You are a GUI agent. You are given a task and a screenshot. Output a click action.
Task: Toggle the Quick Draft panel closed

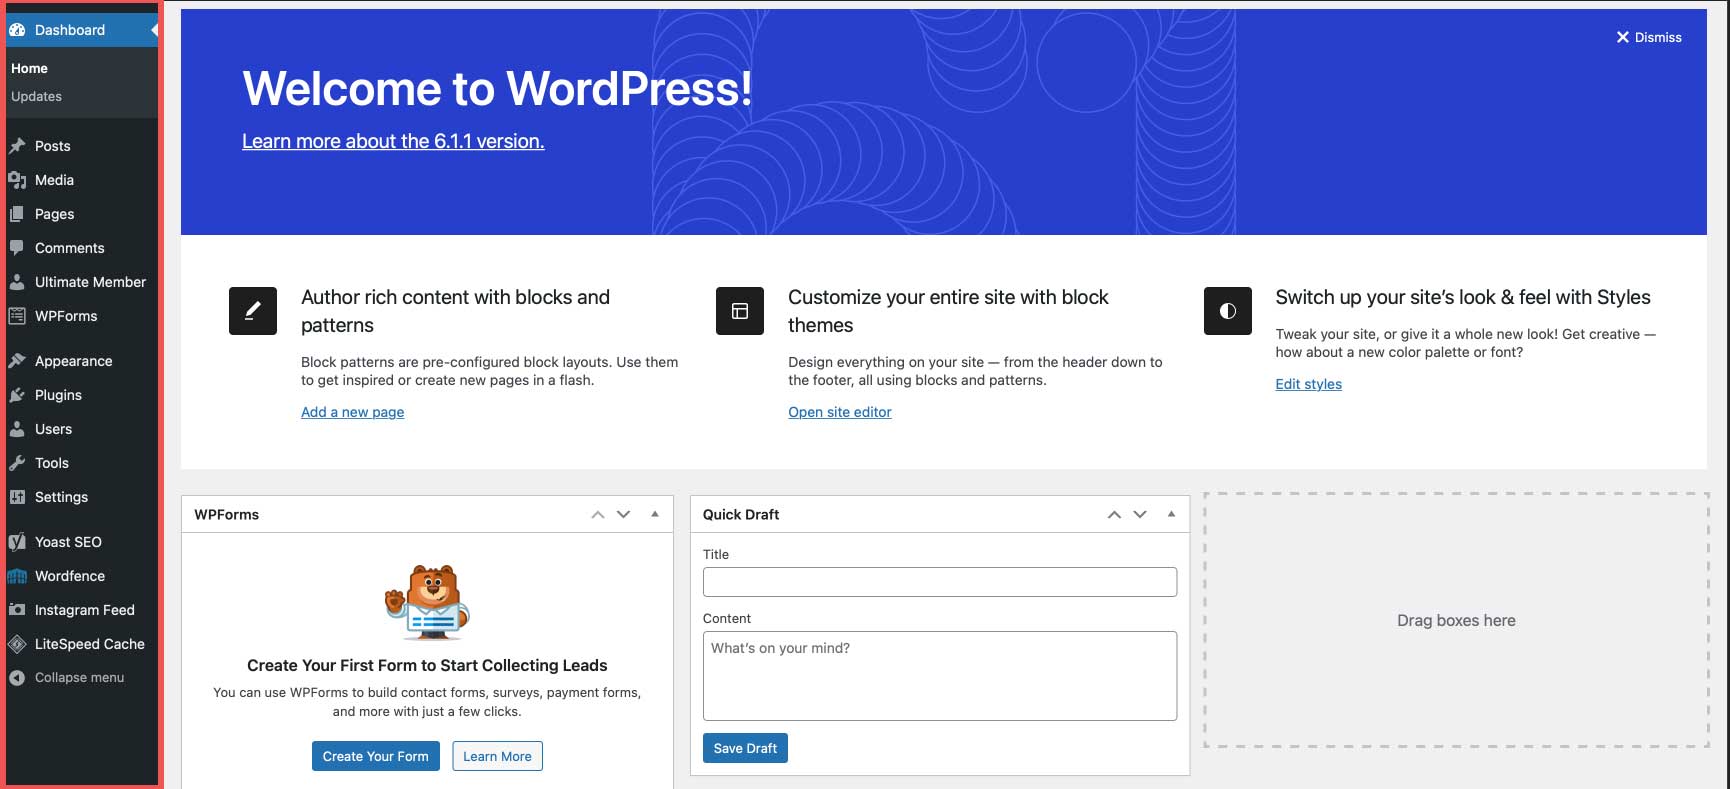[1171, 514]
